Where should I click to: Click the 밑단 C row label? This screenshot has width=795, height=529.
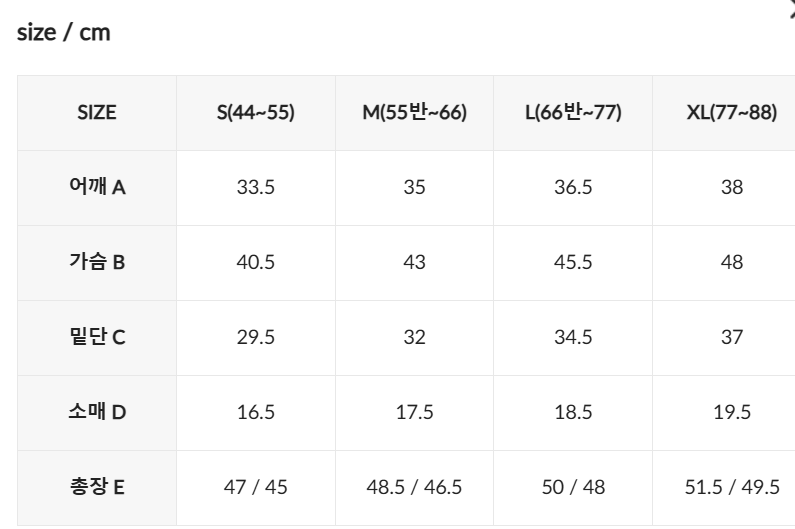(x=97, y=337)
